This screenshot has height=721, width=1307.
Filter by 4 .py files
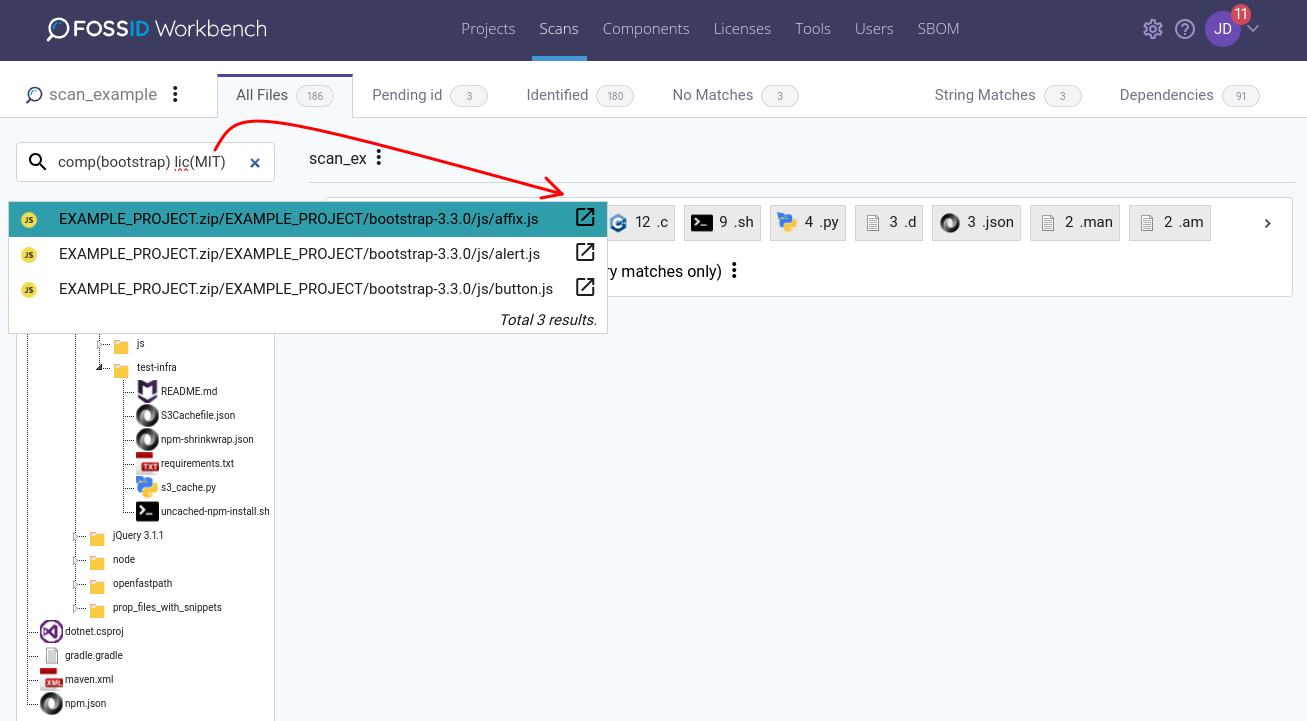808,223
